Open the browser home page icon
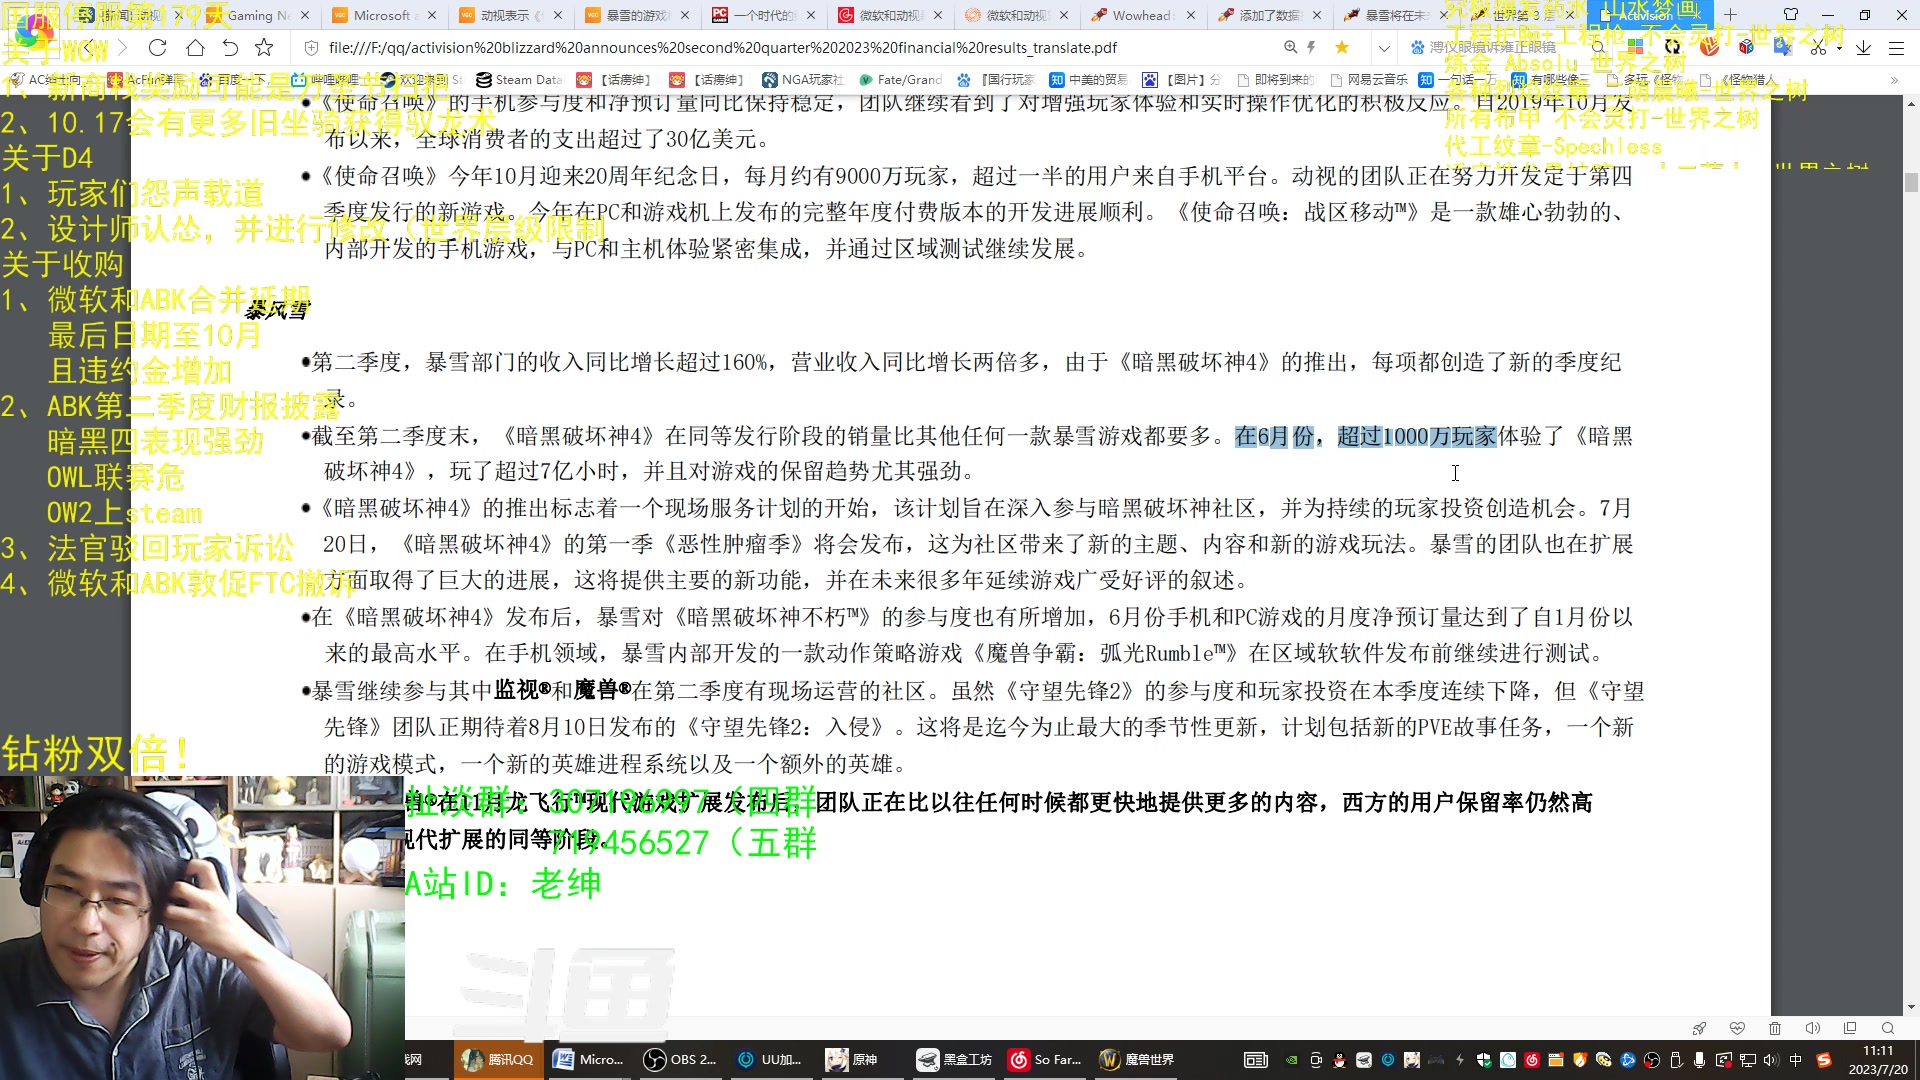 tap(195, 47)
